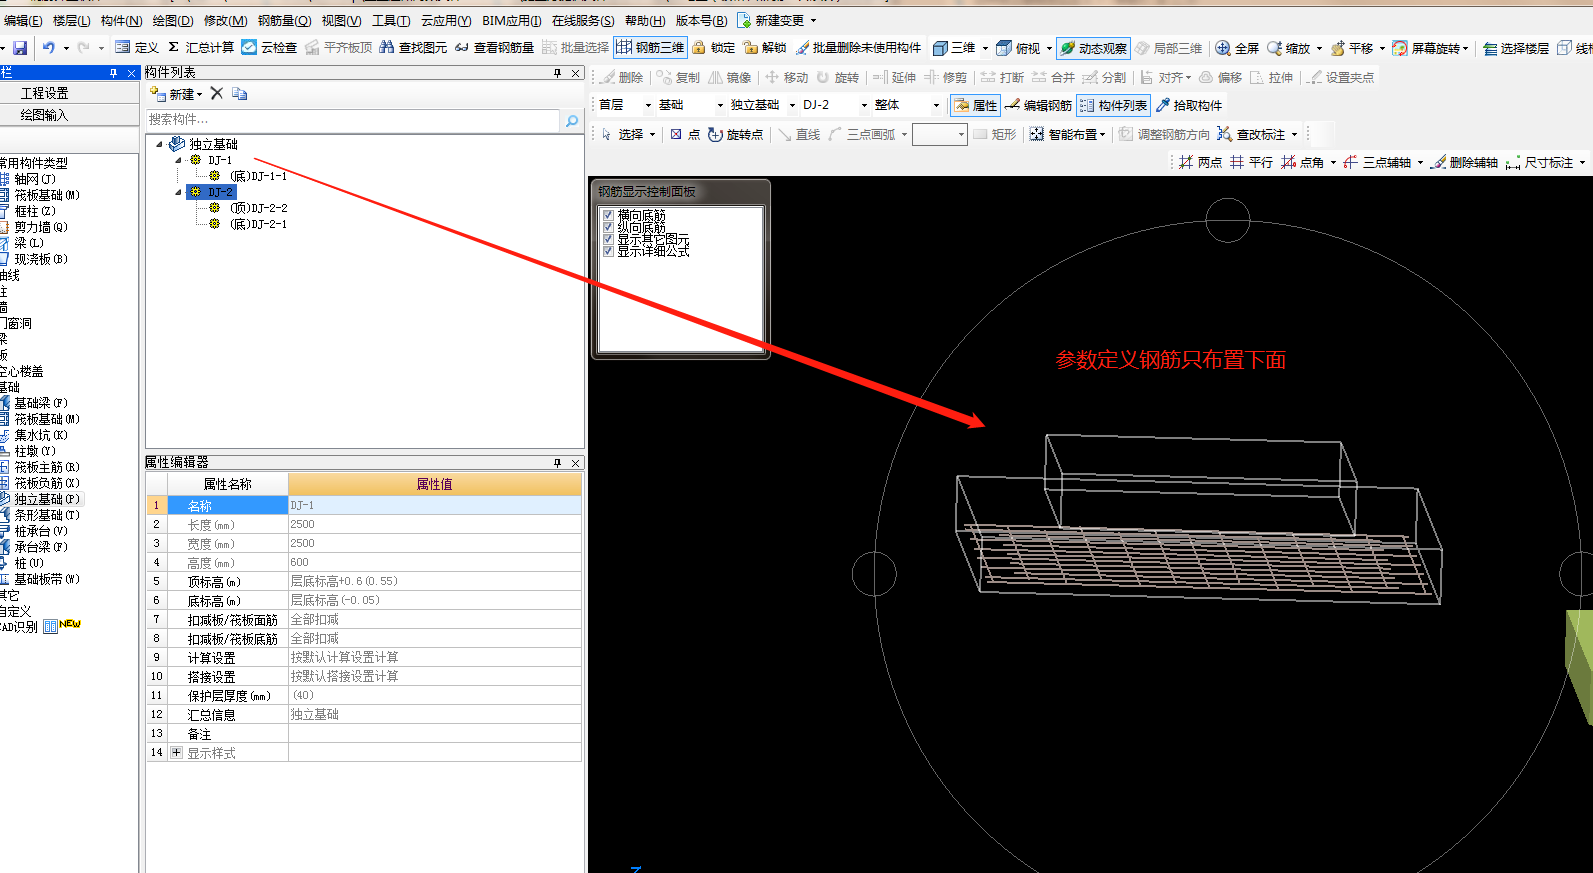Viewport: 1593px width, 873px height.
Task: Toggle 纵向底筋 checkbox
Action: tap(608, 227)
